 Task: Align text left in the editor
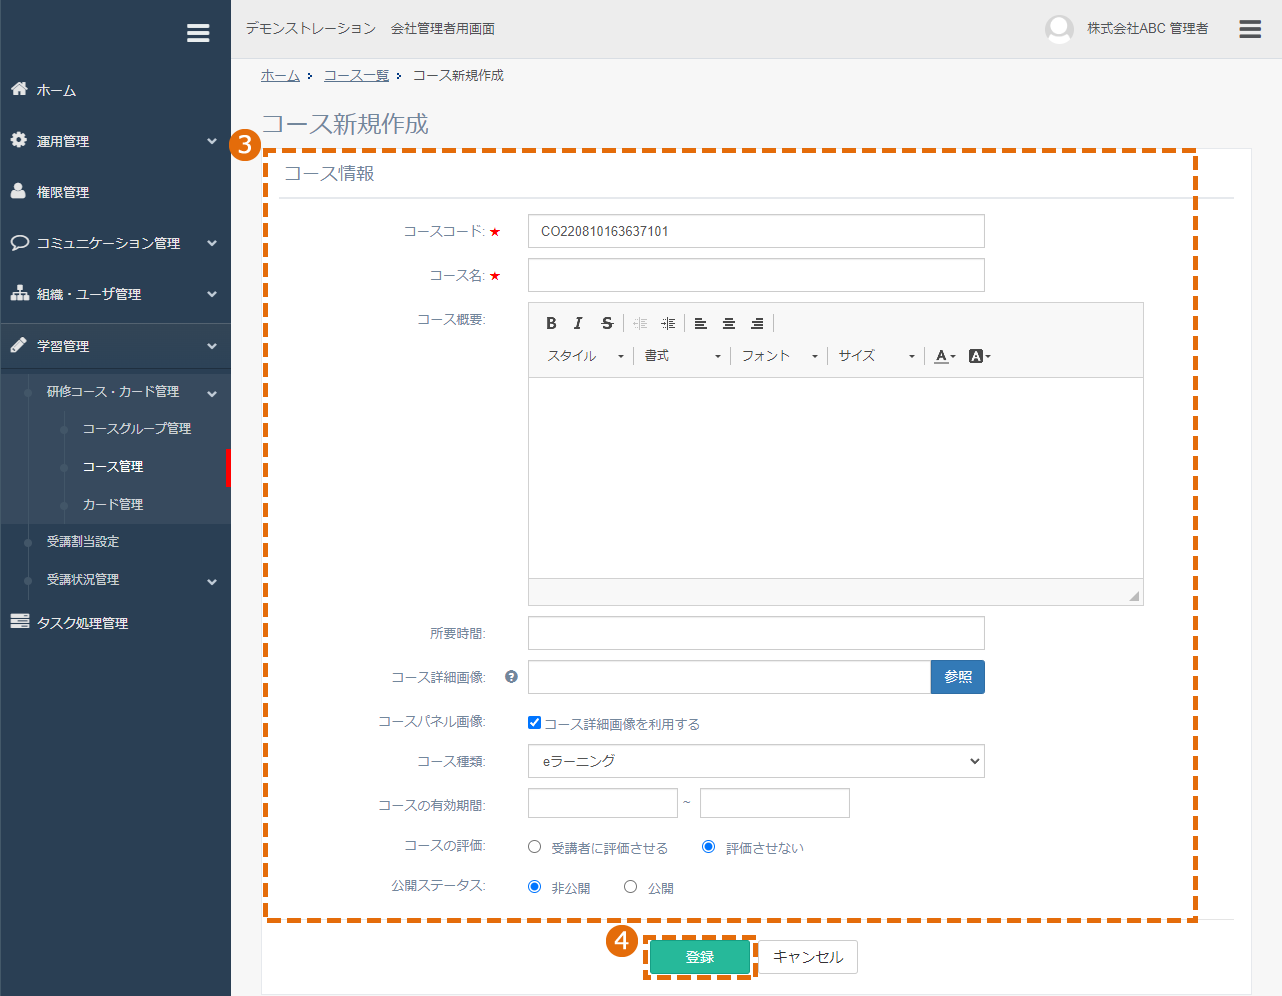(701, 323)
